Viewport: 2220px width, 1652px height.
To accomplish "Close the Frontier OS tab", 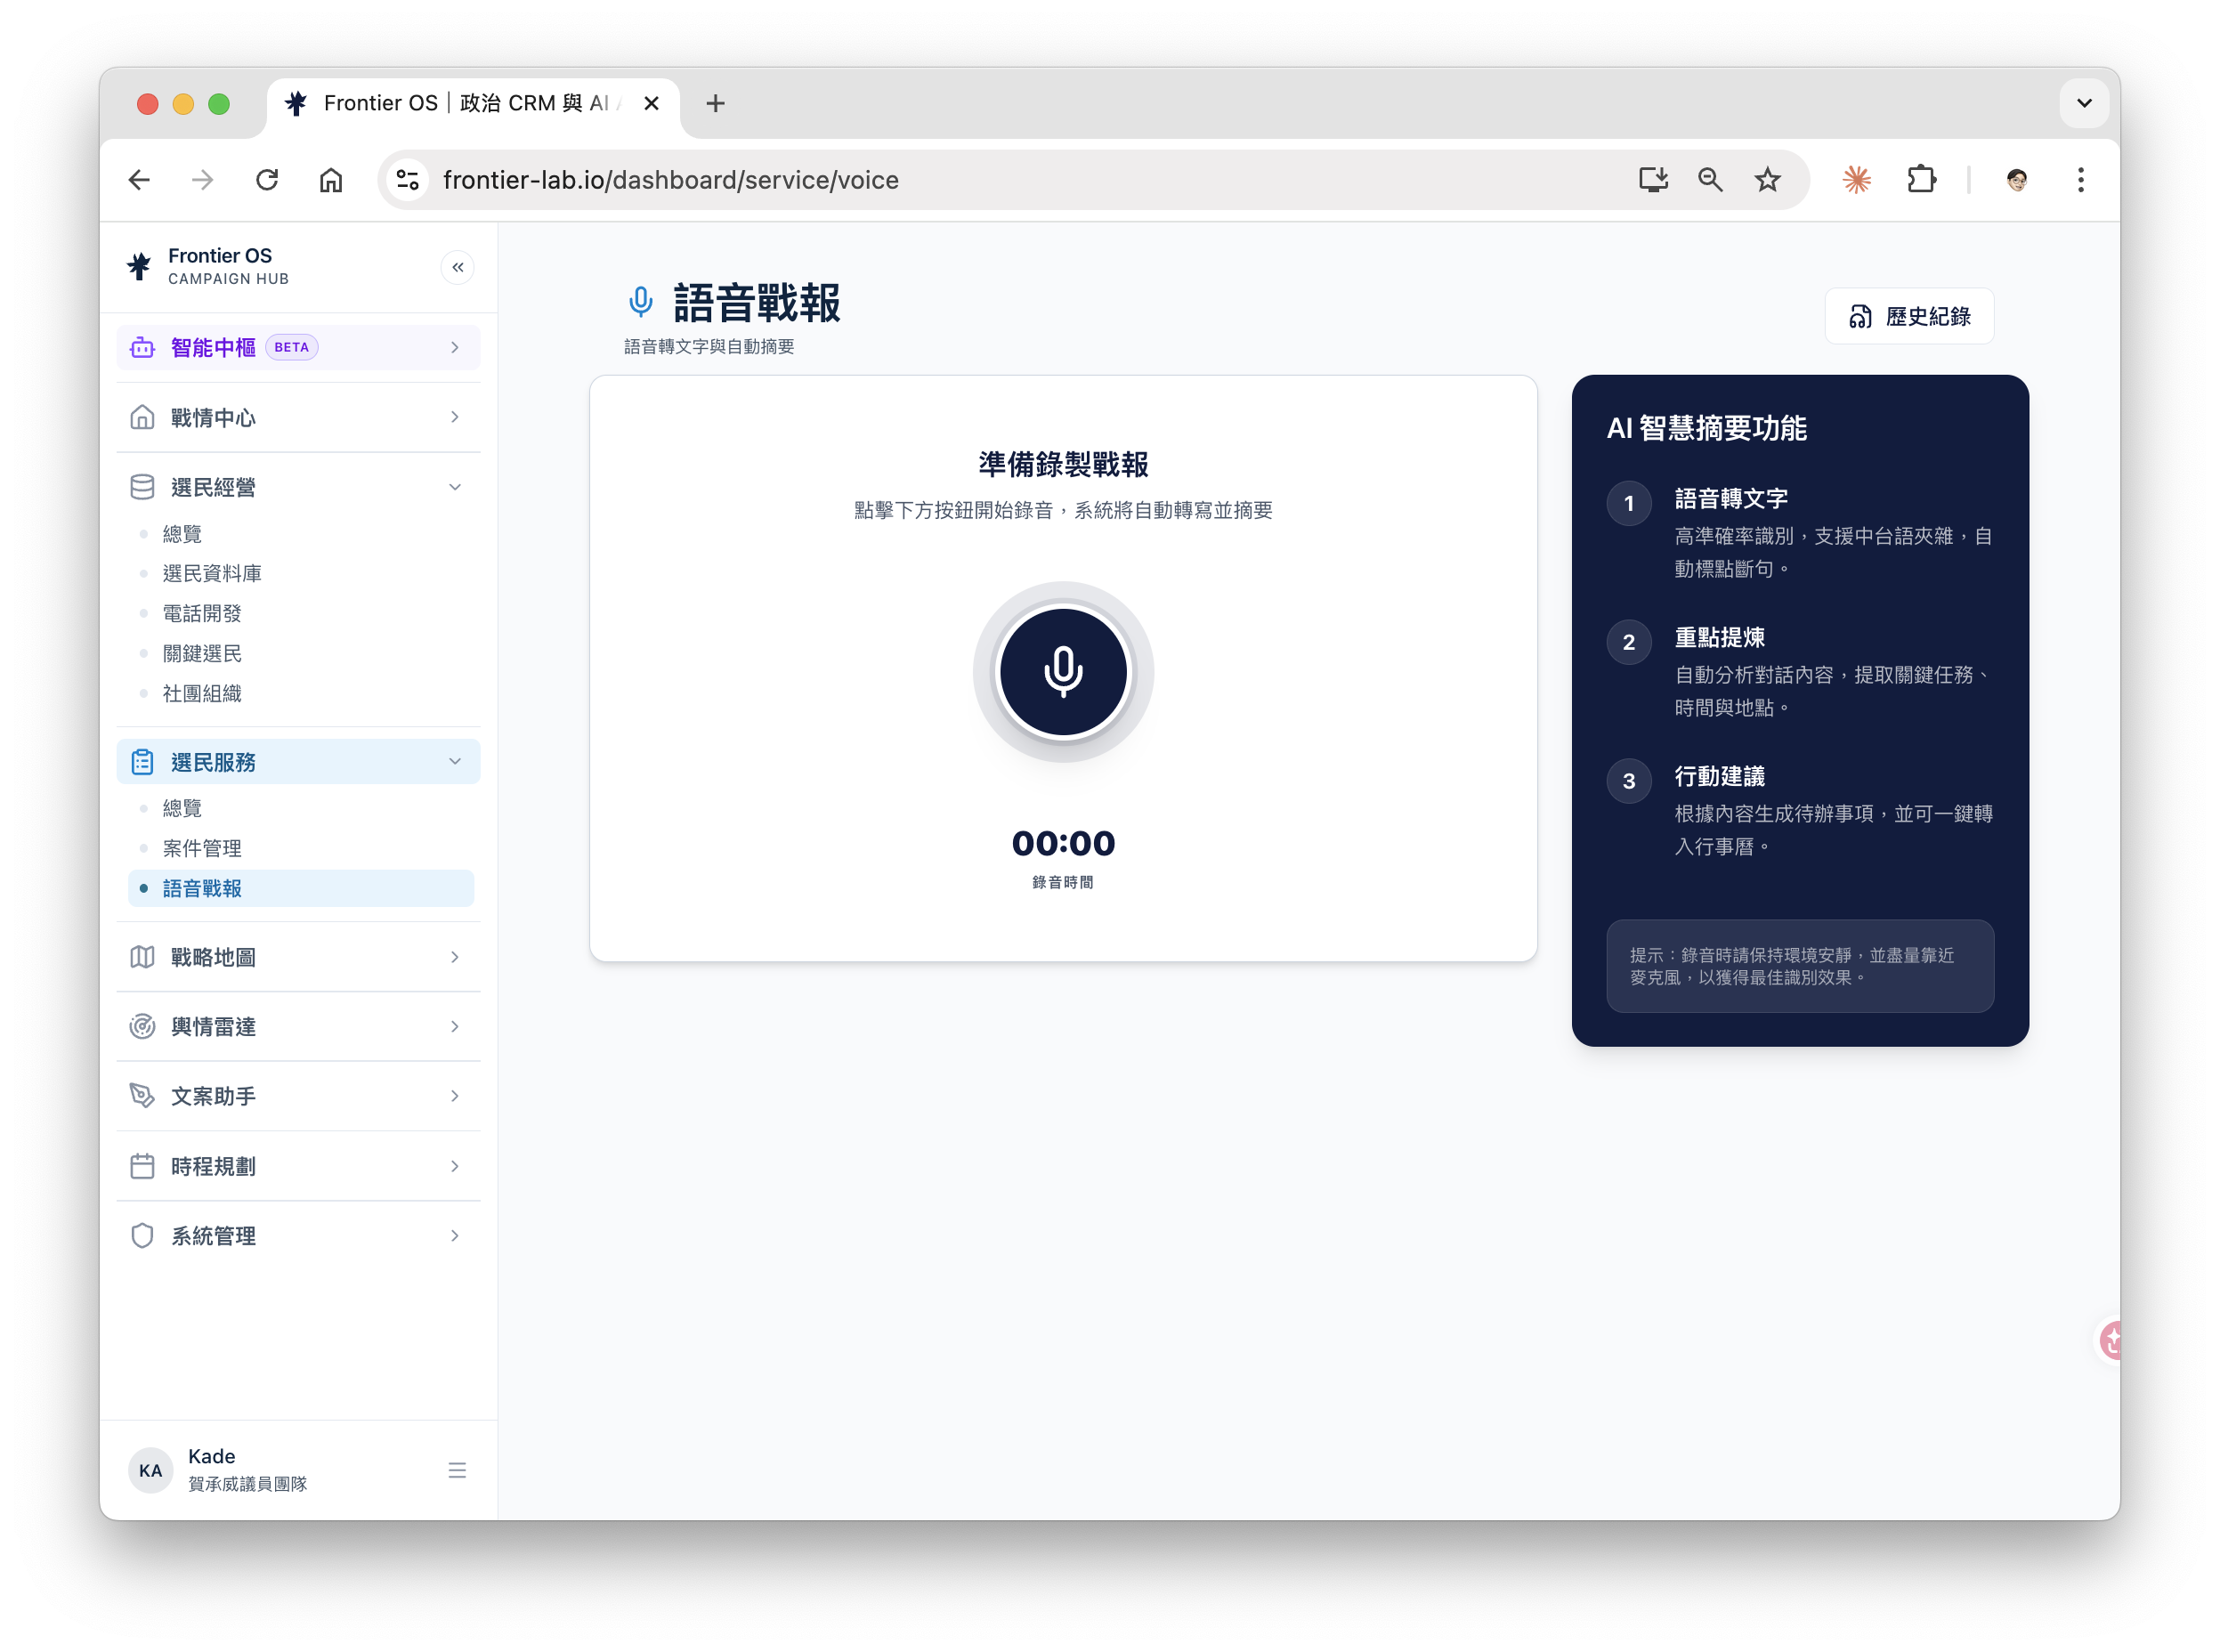I will tap(651, 103).
